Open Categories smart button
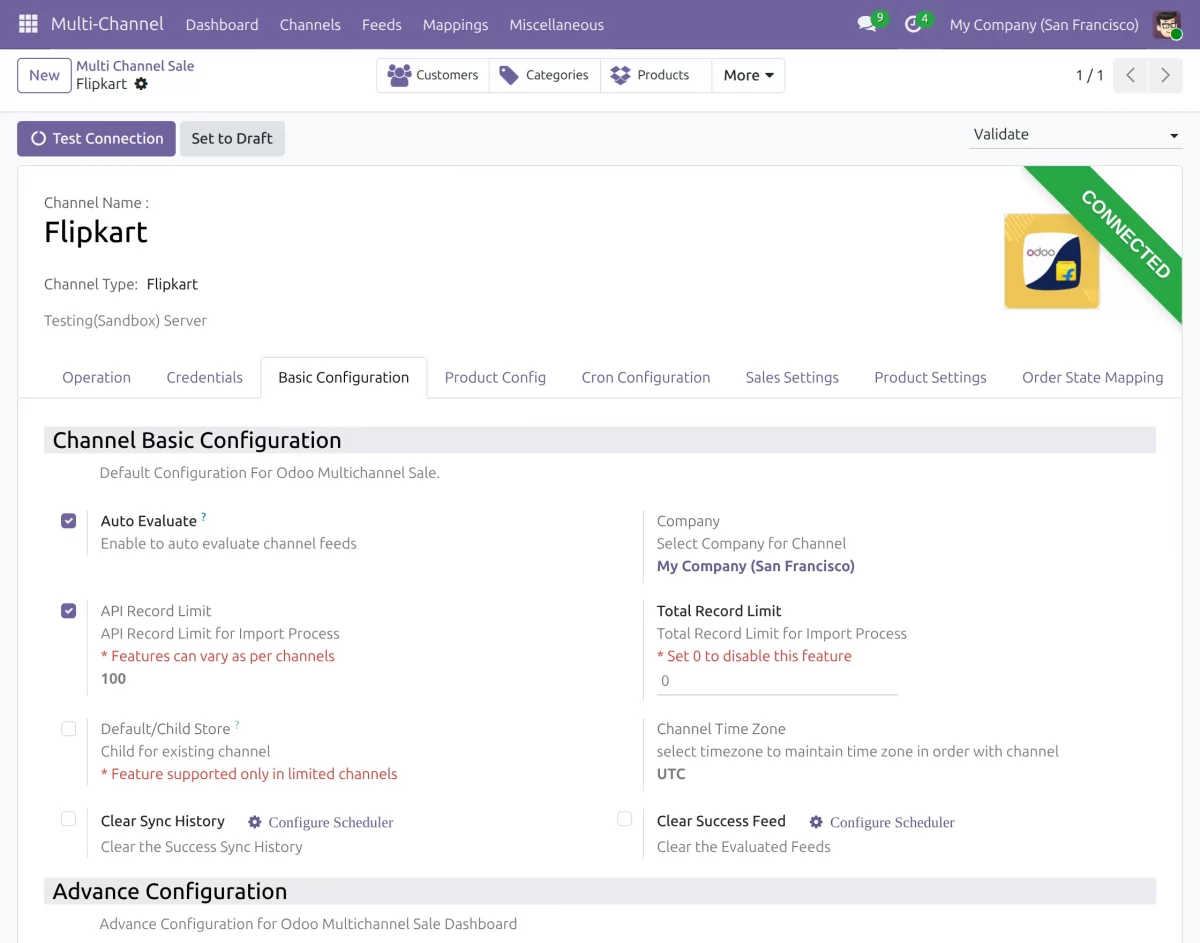The width and height of the screenshot is (1200, 943). (545, 75)
